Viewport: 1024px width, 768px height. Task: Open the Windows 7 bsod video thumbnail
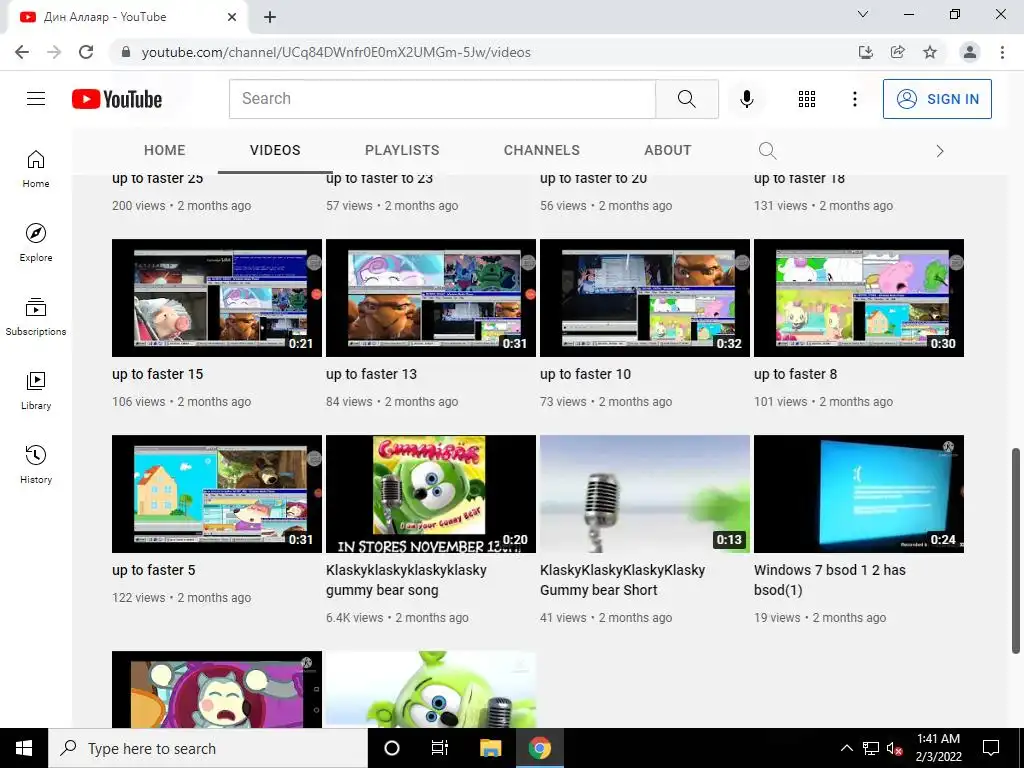tap(859, 494)
